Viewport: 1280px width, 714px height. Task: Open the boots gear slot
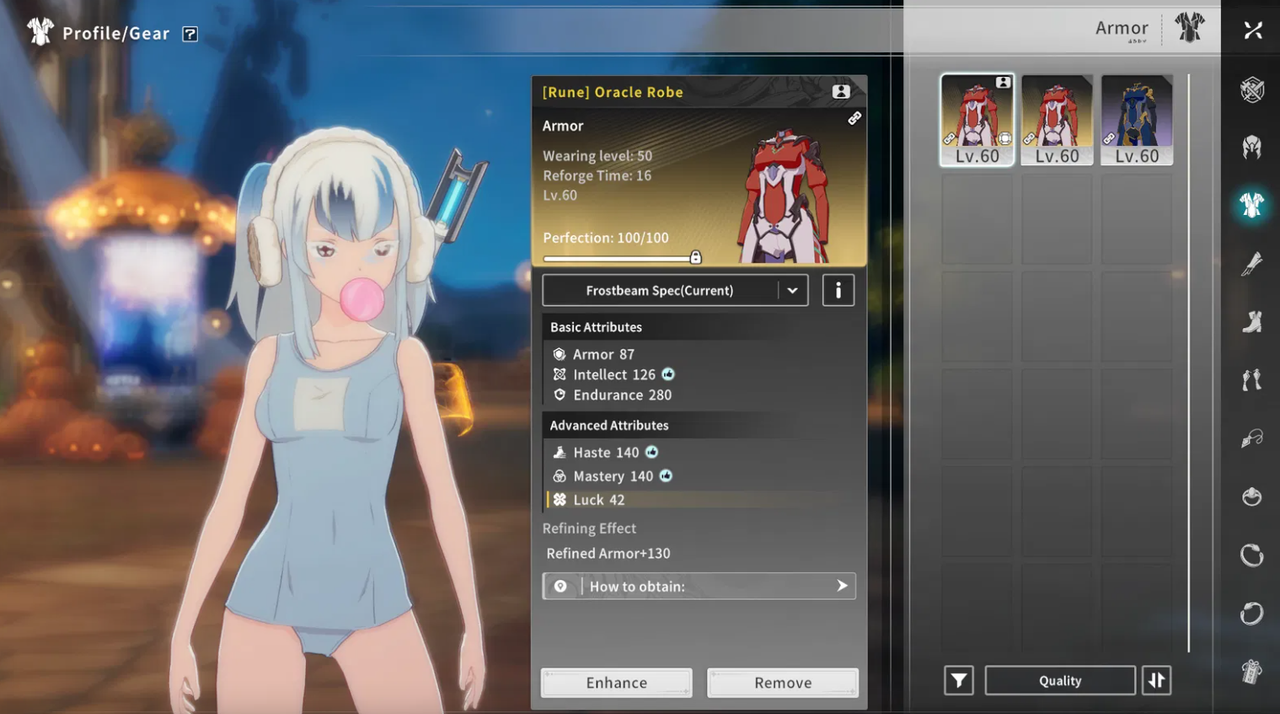point(1252,321)
